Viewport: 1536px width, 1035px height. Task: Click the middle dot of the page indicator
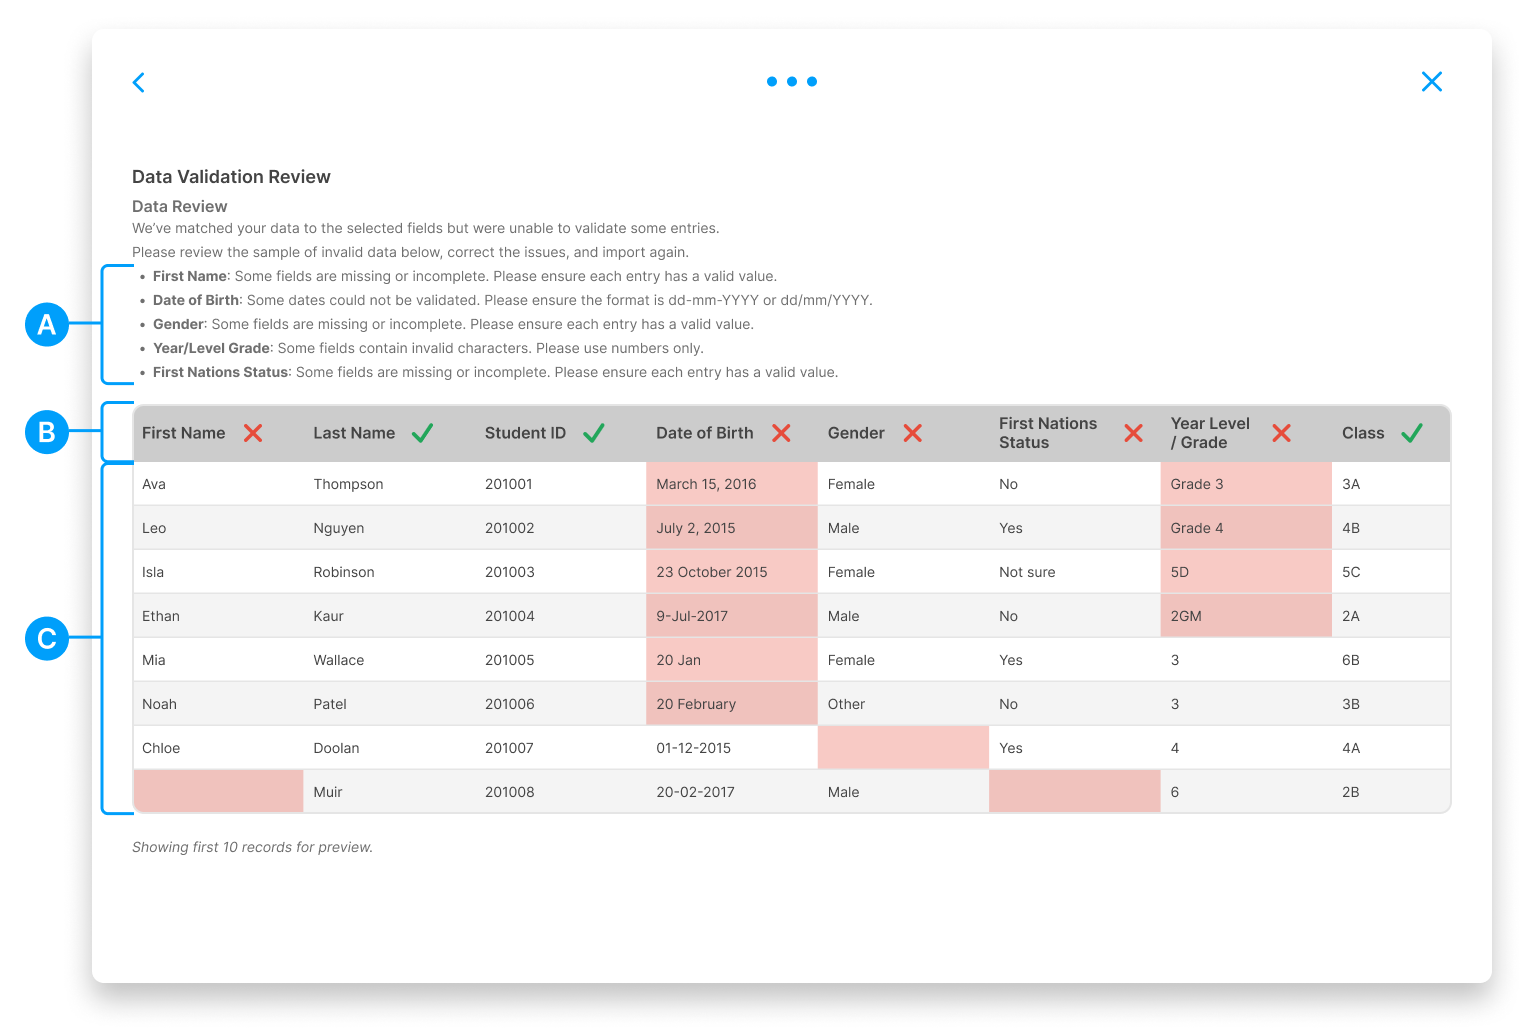(792, 81)
